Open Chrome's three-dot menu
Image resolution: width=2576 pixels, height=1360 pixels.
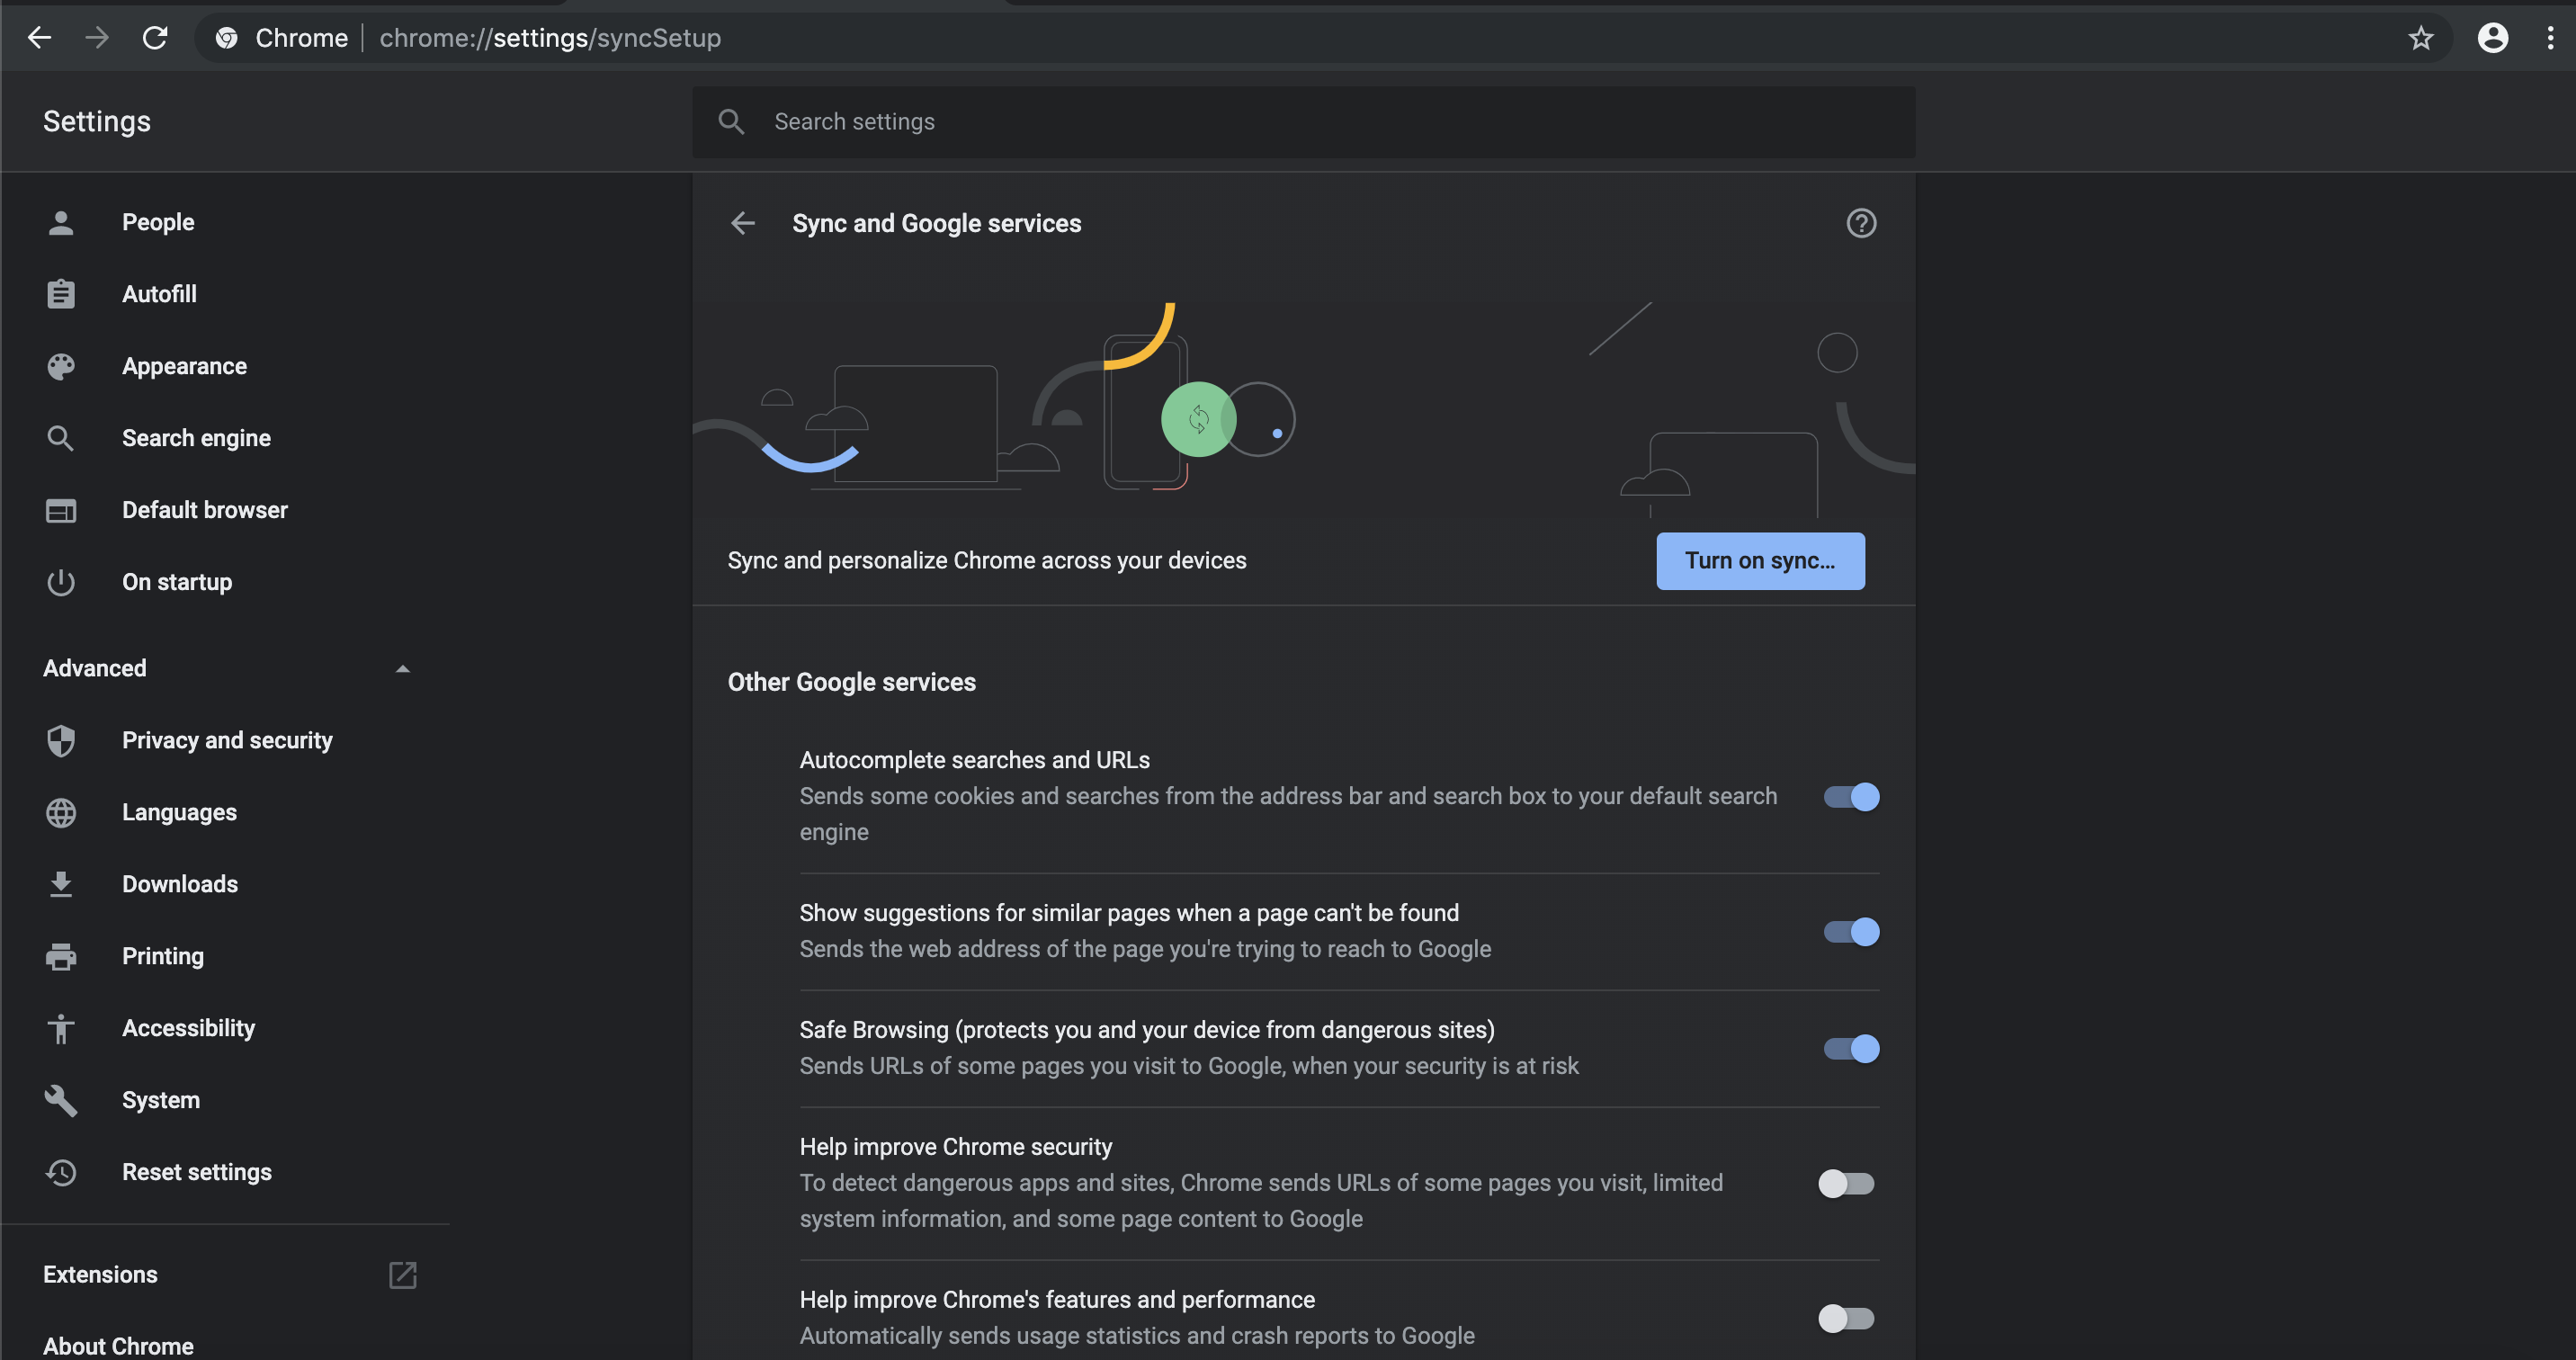2550,38
